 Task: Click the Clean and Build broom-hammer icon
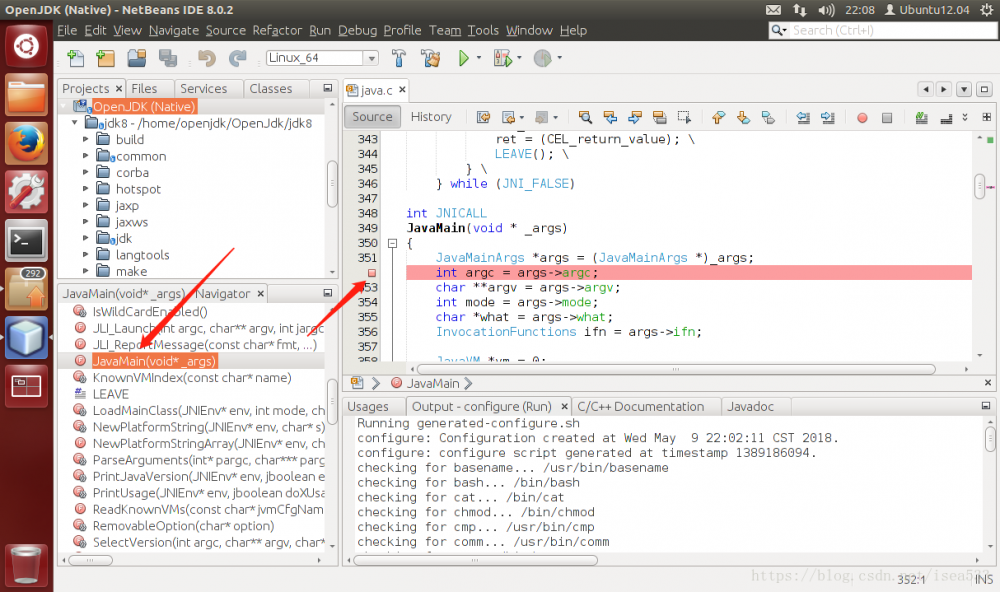click(430, 58)
